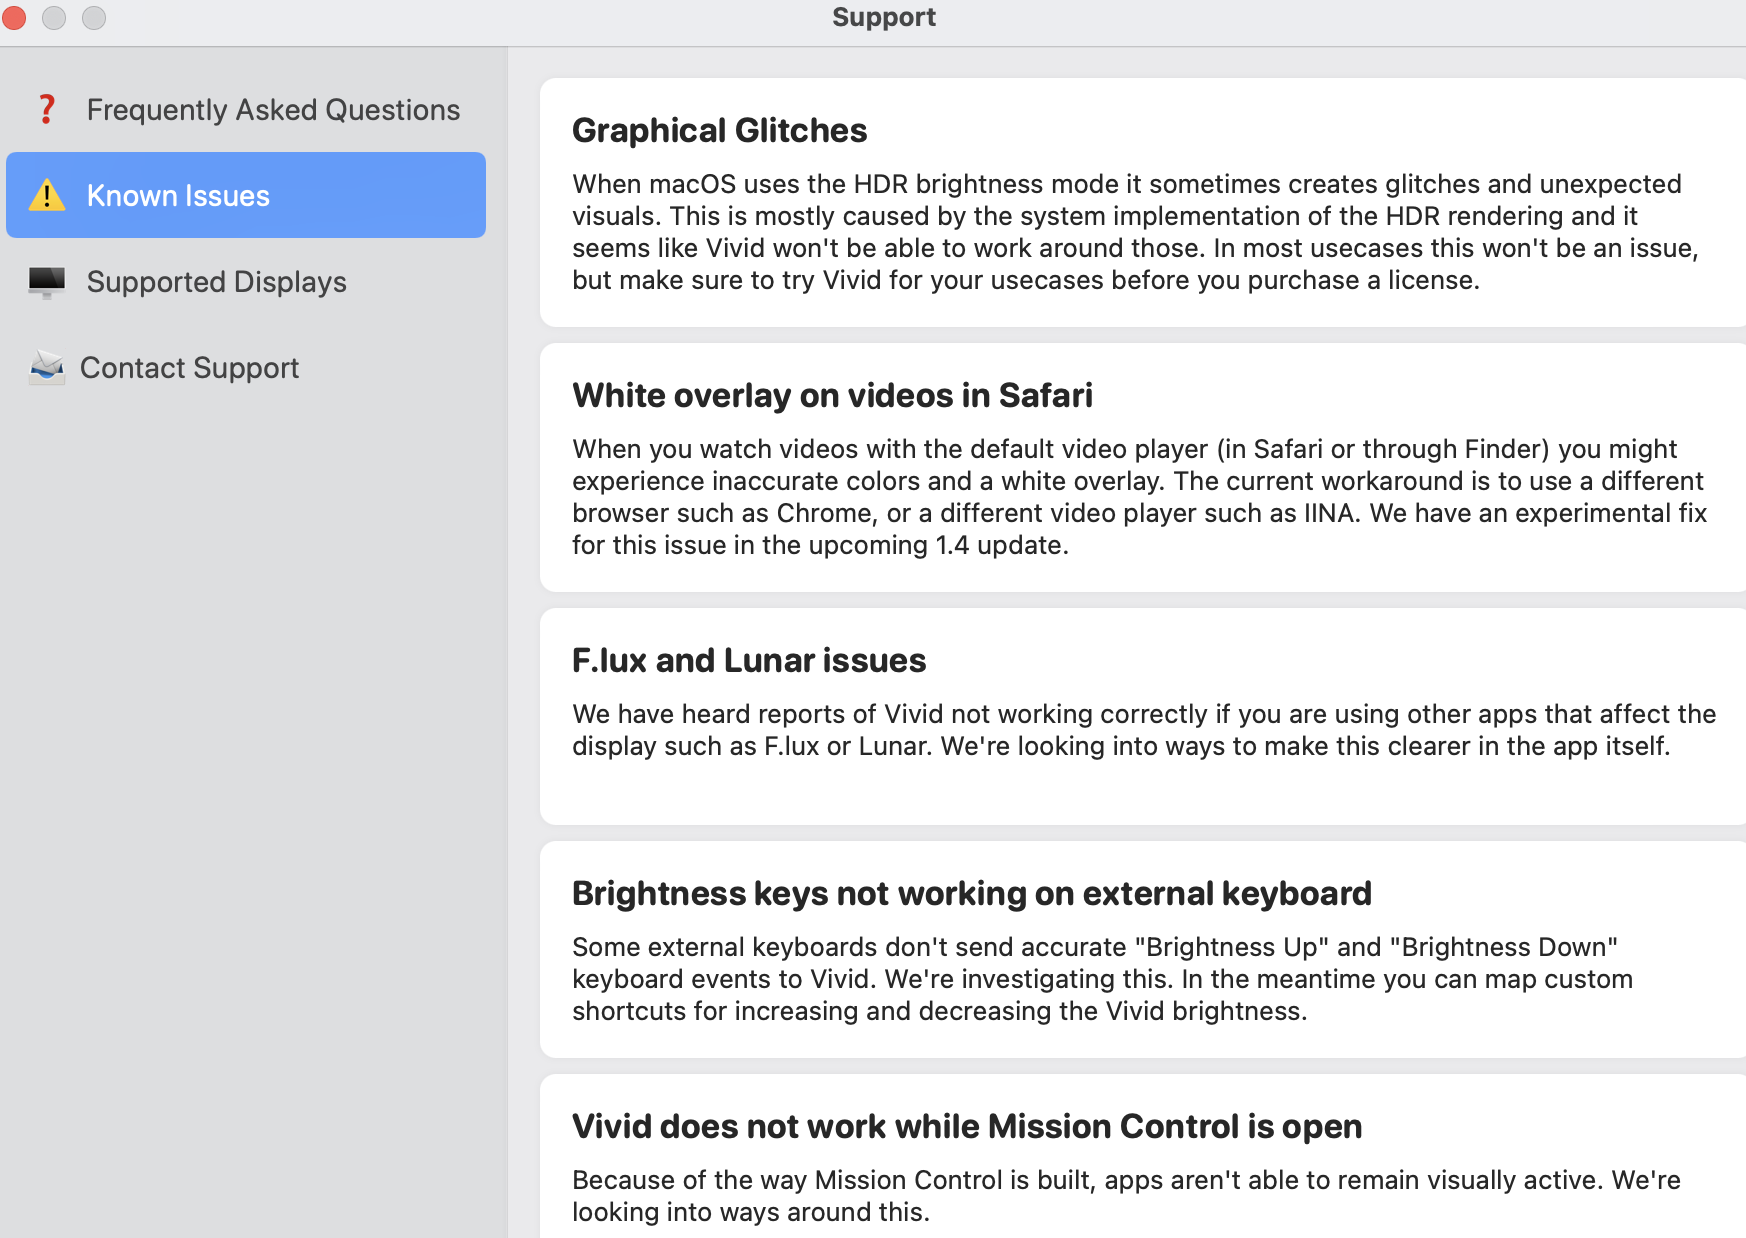The image size is (1746, 1238).
Task: Go to Supported Displays page
Action: point(246,282)
